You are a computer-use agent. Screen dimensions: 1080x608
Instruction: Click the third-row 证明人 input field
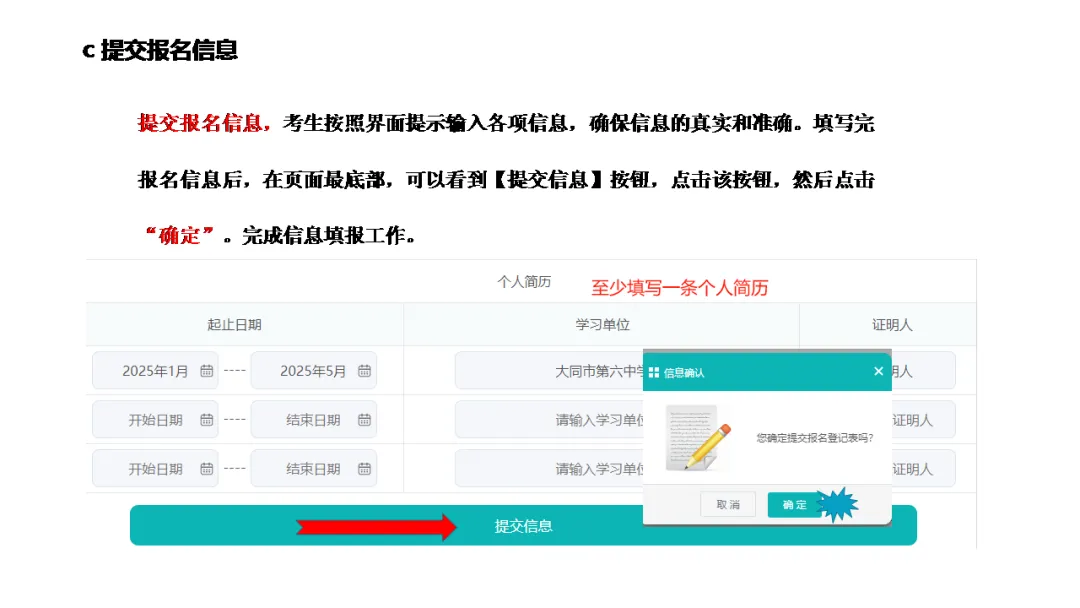[921, 468]
